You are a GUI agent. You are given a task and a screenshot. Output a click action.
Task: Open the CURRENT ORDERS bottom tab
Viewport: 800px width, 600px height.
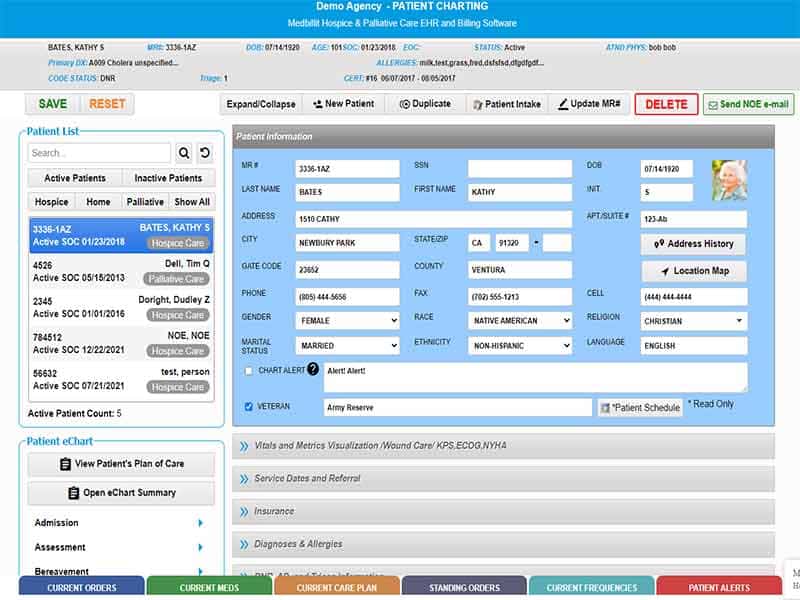coord(82,587)
